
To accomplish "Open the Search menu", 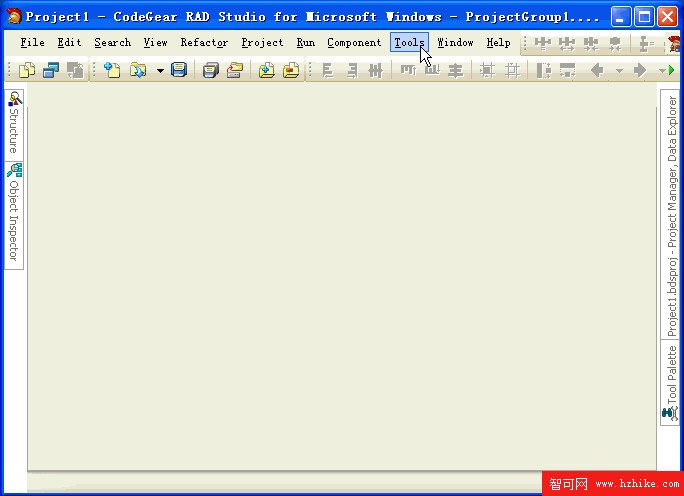I will (113, 42).
